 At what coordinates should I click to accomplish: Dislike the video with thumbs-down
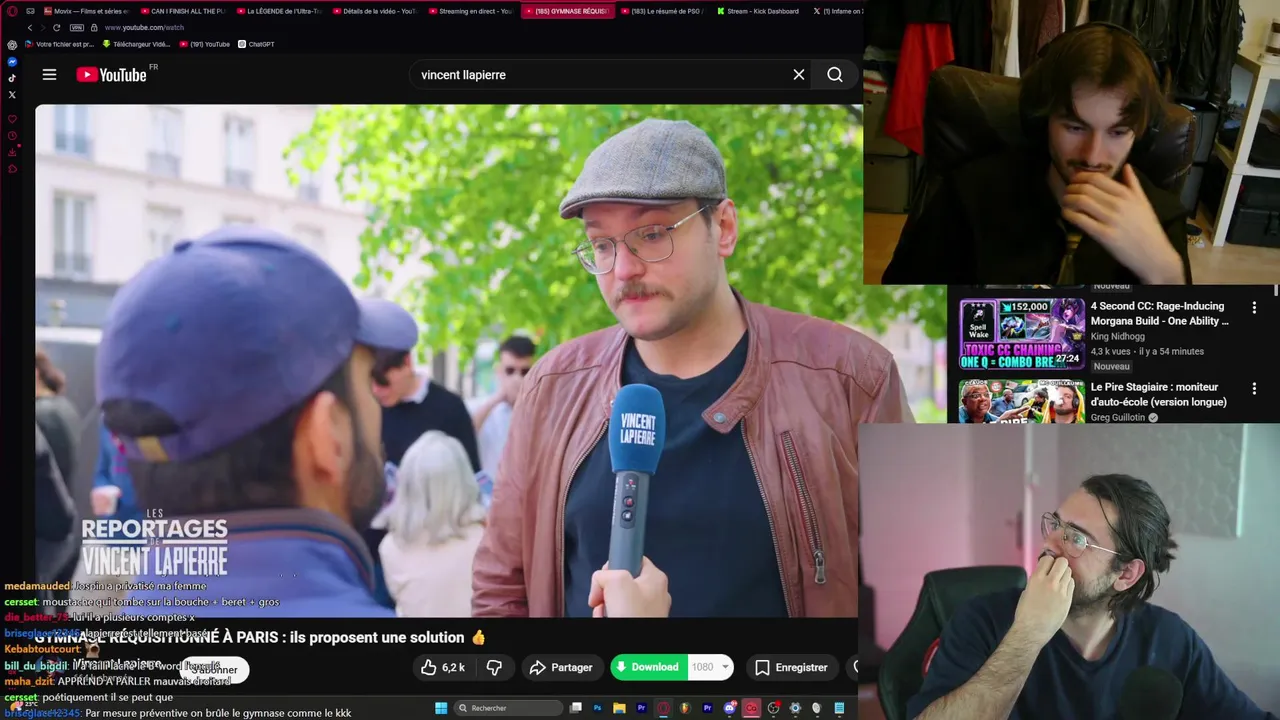click(x=494, y=667)
